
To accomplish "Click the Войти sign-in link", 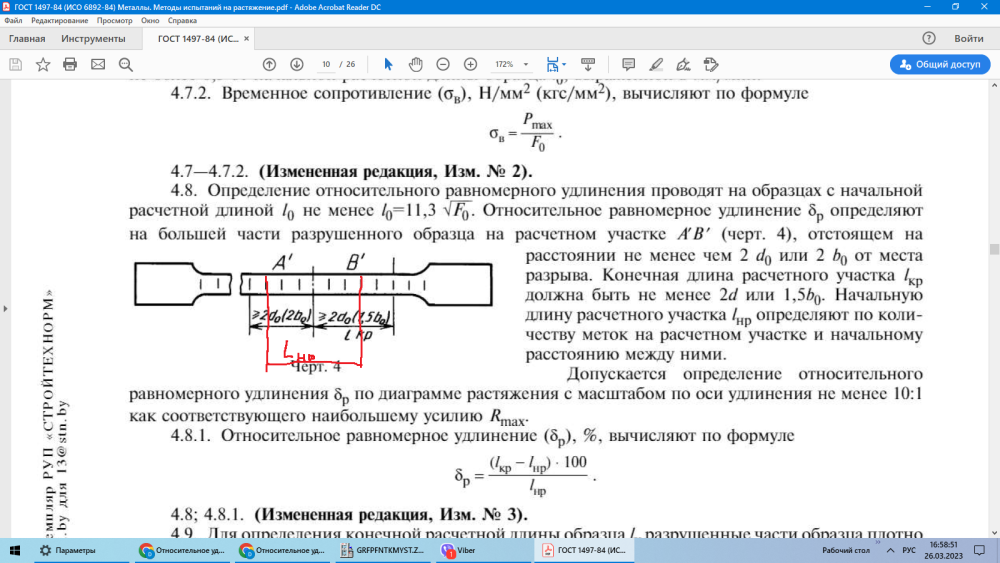I will click(x=968, y=39).
